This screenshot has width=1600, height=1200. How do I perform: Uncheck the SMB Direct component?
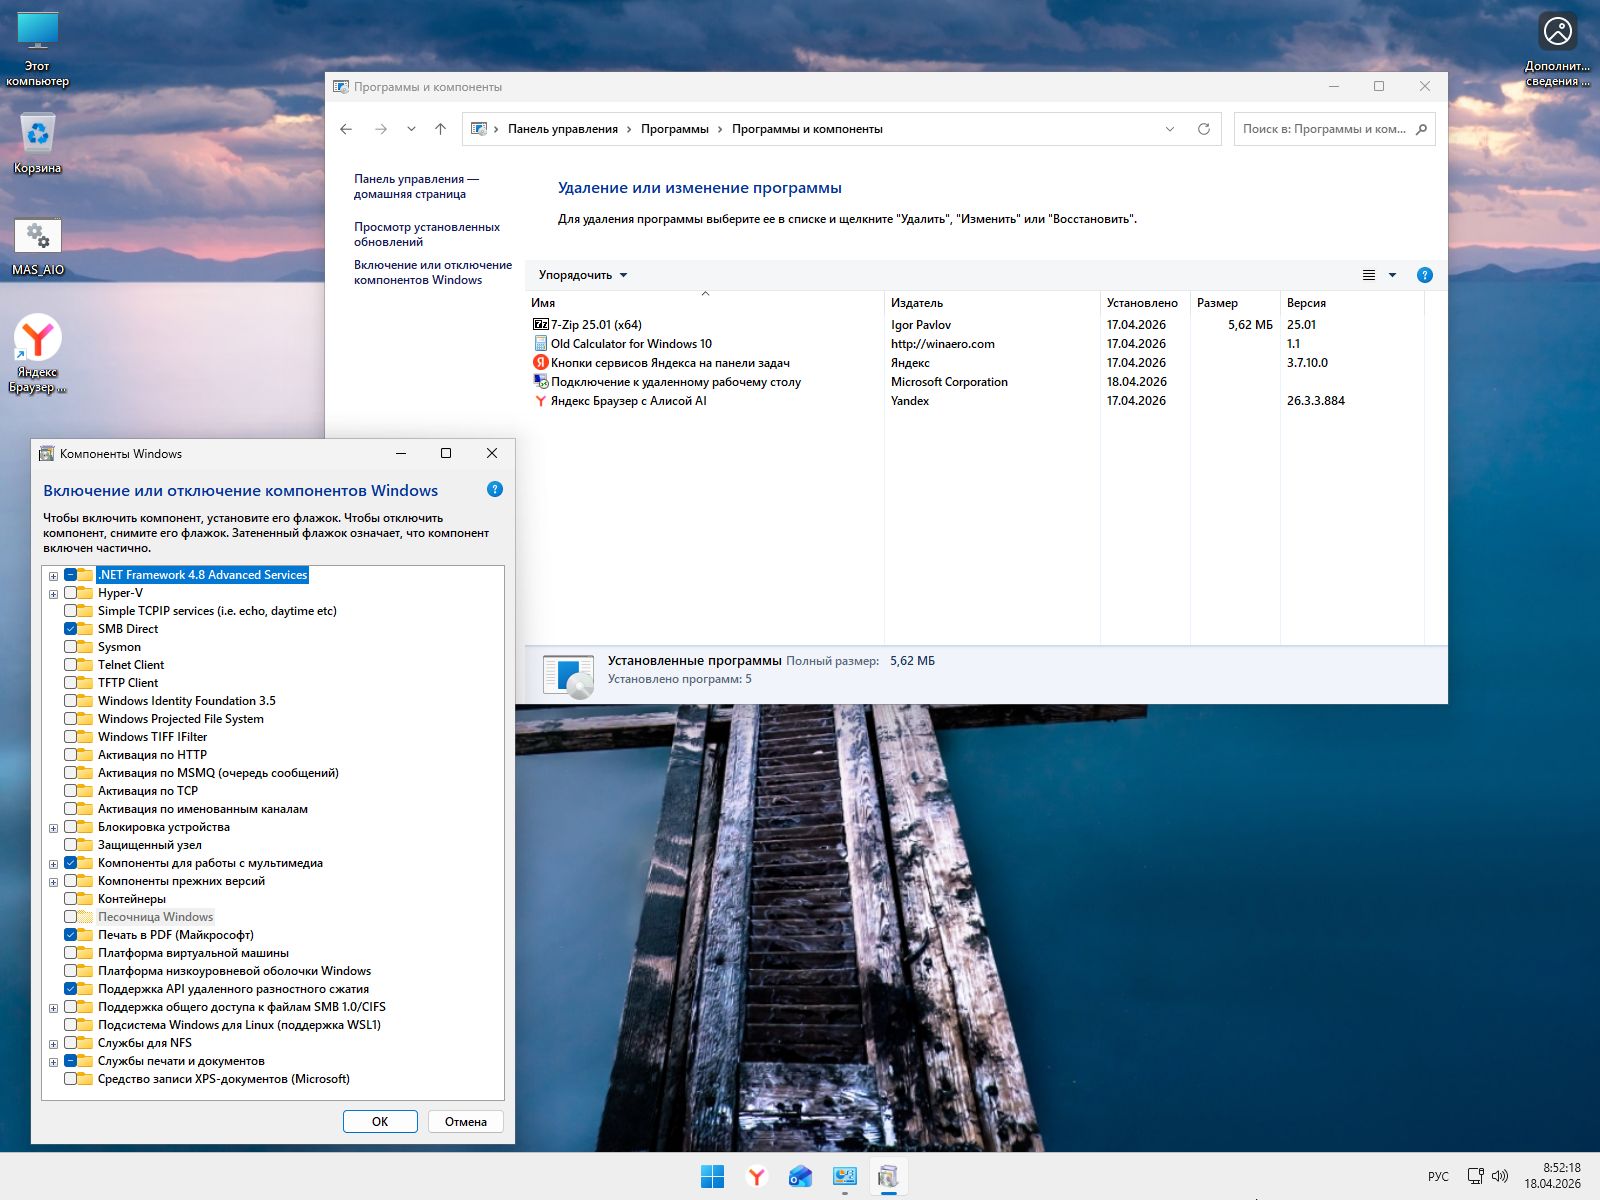click(x=71, y=629)
